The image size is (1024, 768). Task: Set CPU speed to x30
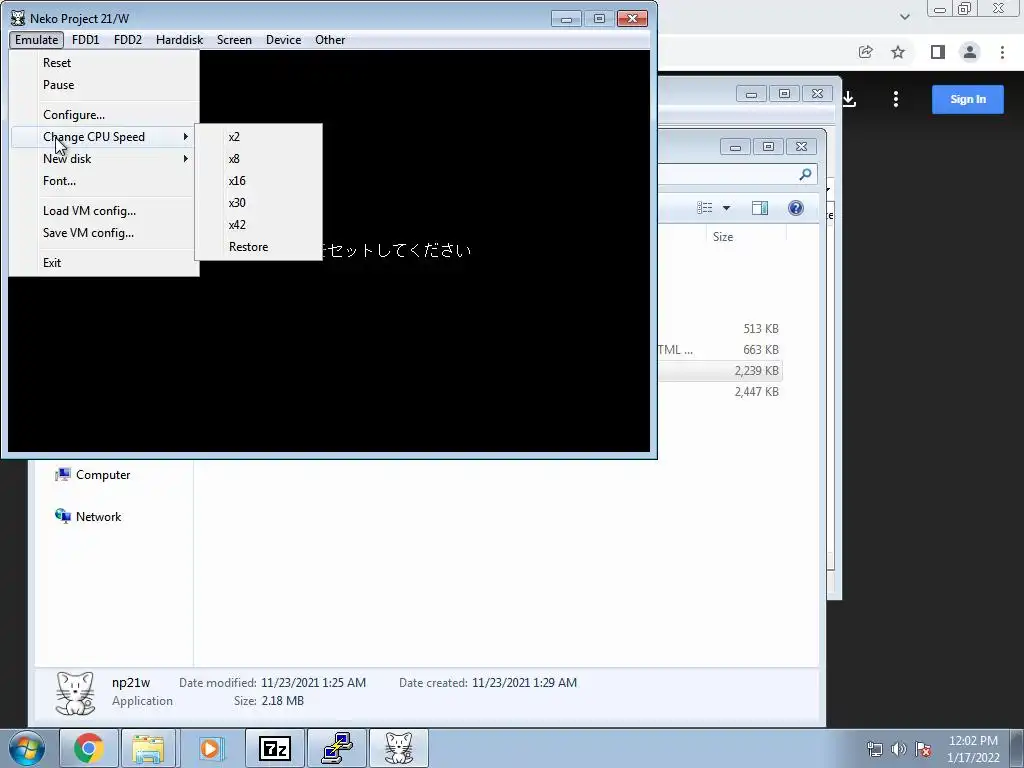pos(259,203)
